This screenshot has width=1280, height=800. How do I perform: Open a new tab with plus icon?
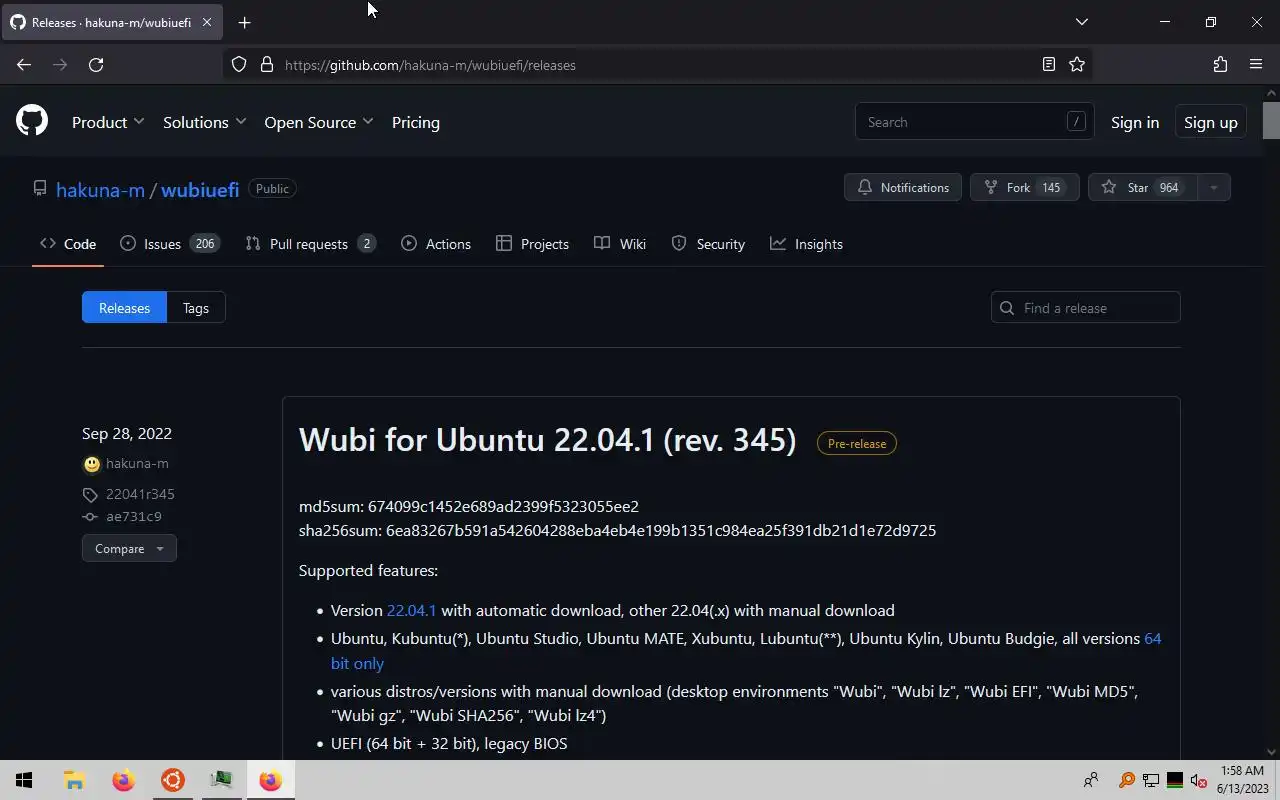(x=244, y=22)
